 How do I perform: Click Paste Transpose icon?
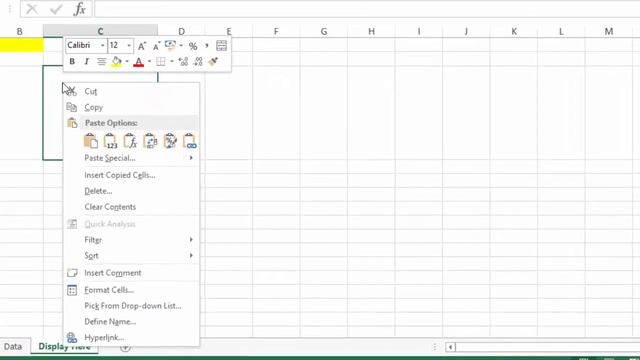point(150,141)
